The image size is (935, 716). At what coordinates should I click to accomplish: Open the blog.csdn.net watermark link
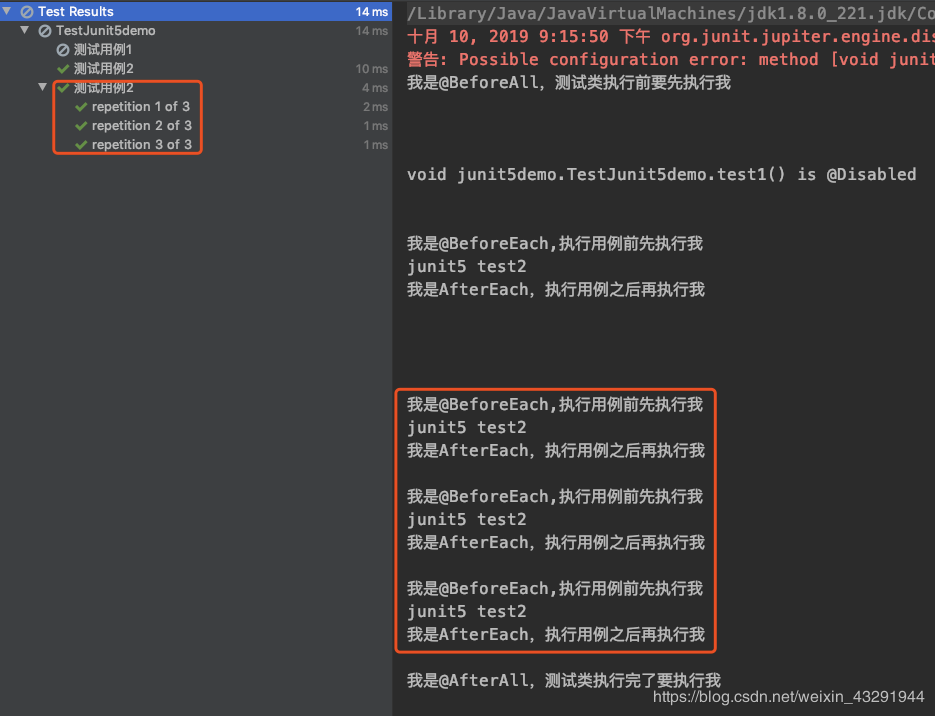[788, 697]
